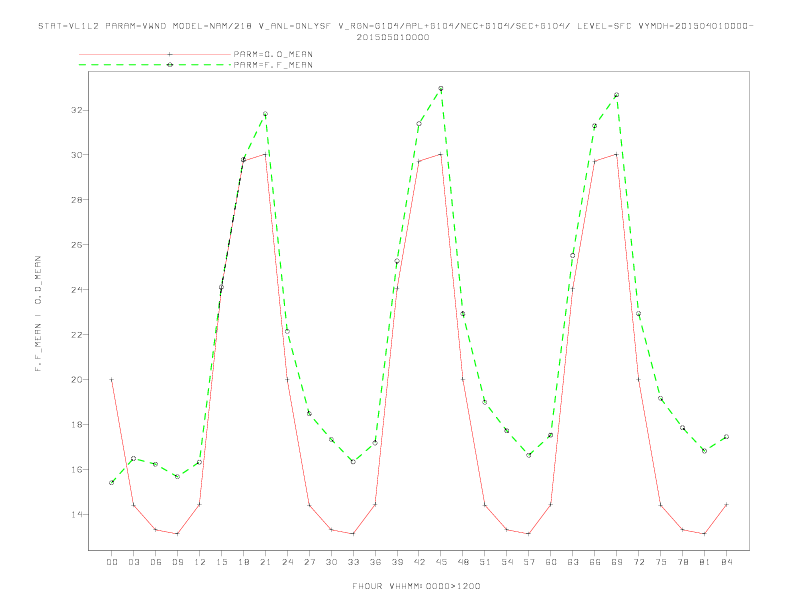Click y-axis tick label 20
This screenshot has width=792, height=612.
click(x=77, y=380)
